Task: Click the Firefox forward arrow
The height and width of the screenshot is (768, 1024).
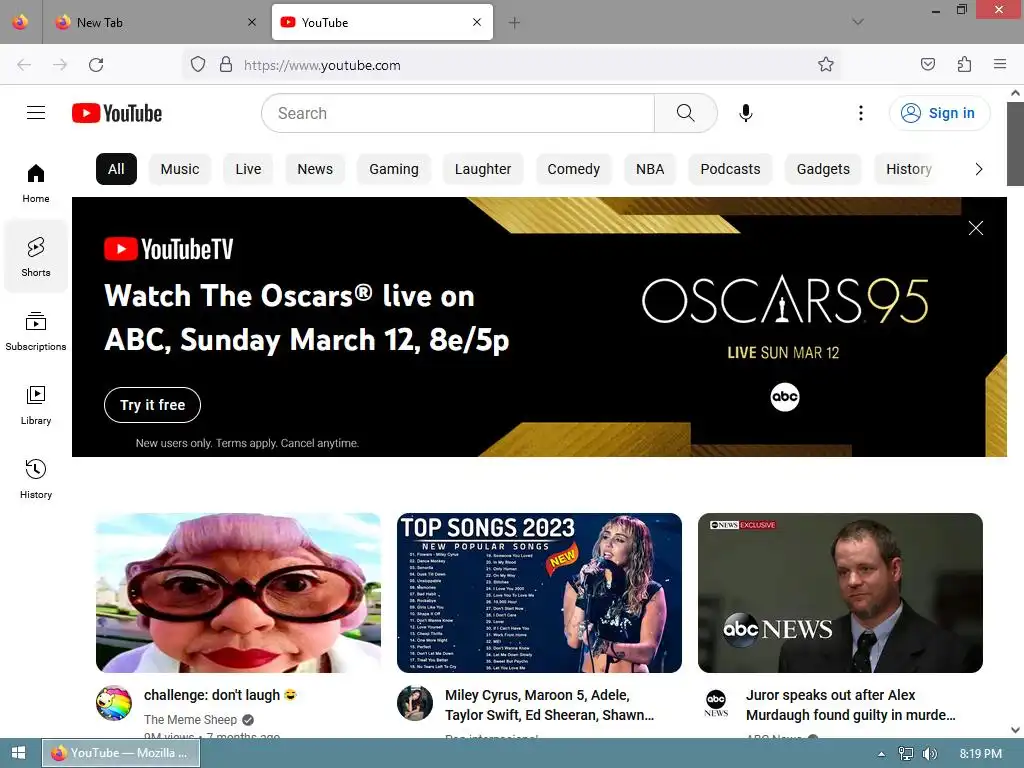Action: pos(60,65)
